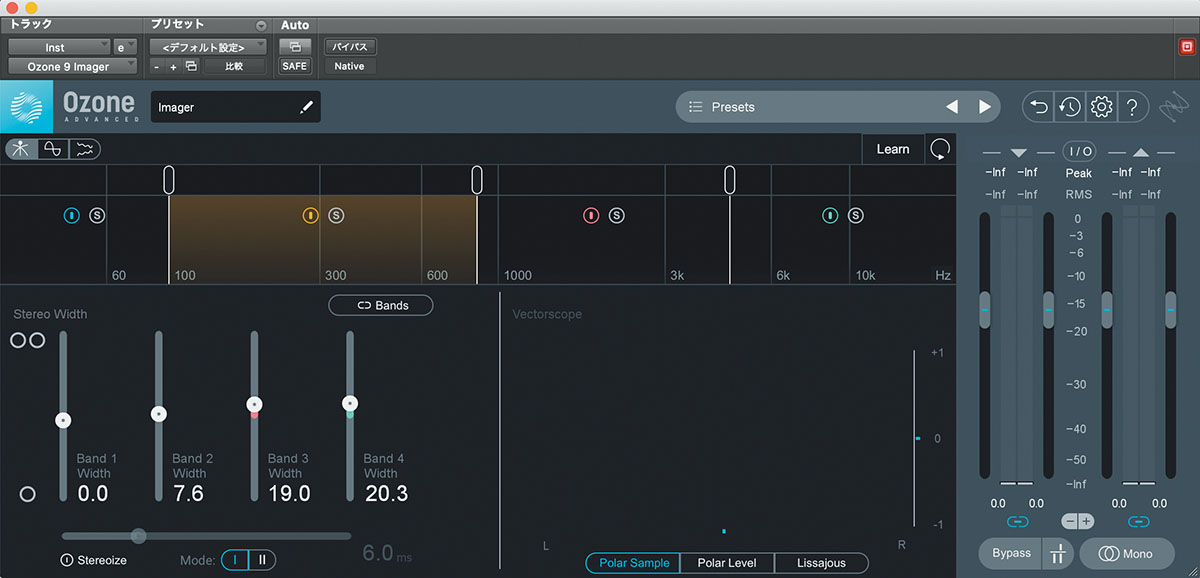Click the I/O meter button
Image resolution: width=1200 pixels, height=578 pixels.
click(x=1080, y=151)
